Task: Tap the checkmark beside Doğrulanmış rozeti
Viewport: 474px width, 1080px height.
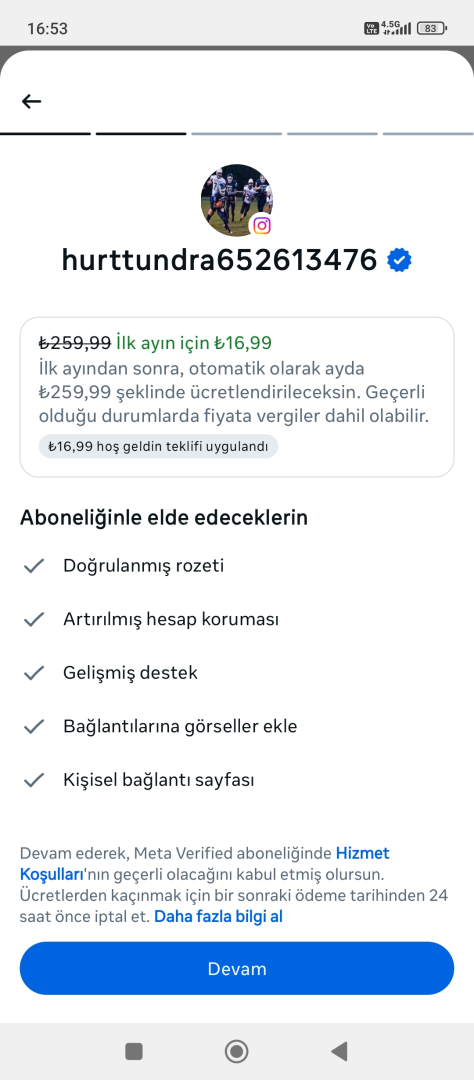Action: (34, 565)
